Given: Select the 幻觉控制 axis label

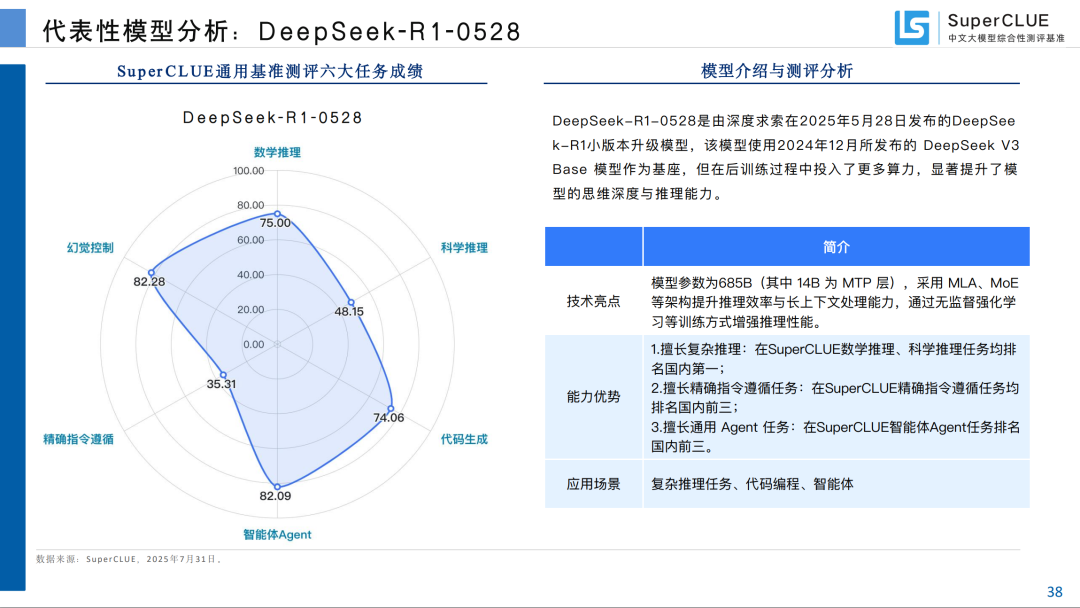Looking at the screenshot, I should (90, 248).
